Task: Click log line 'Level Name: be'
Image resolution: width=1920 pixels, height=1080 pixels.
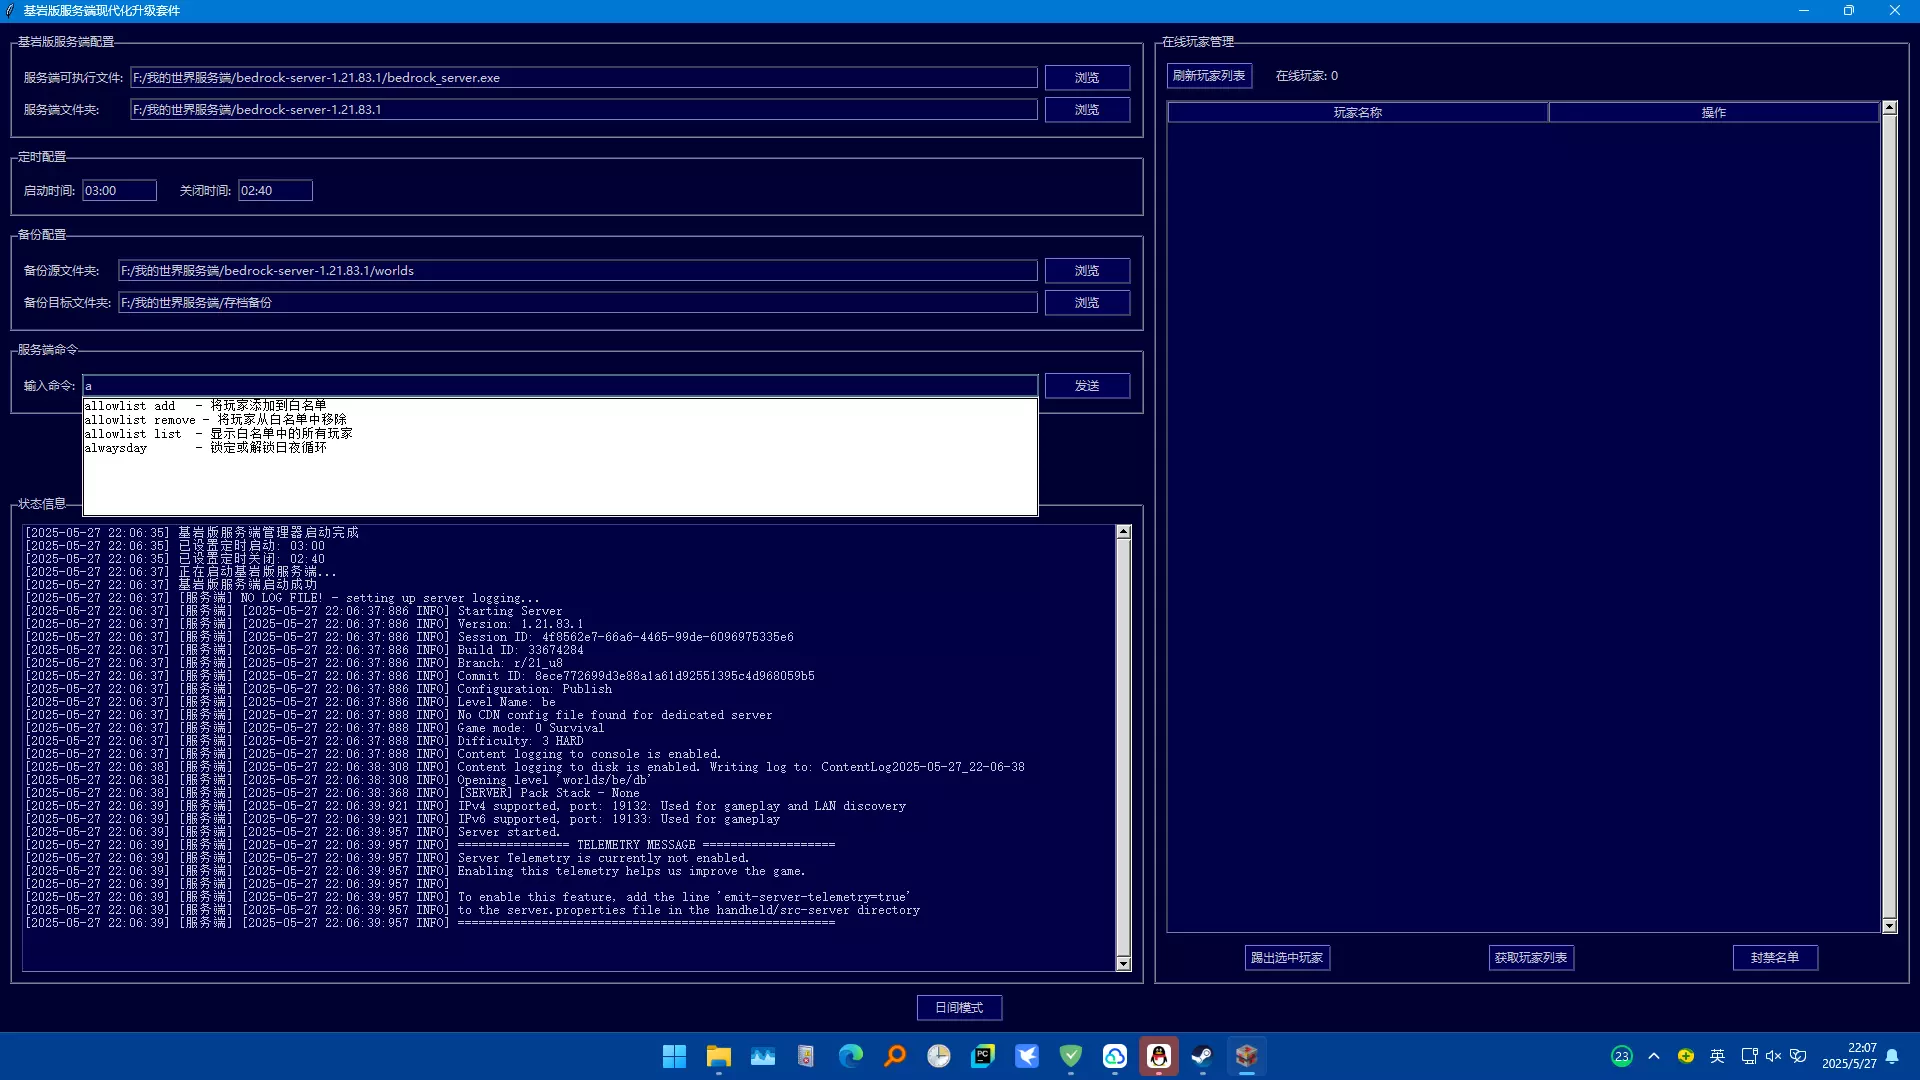Action: (506, 702)
